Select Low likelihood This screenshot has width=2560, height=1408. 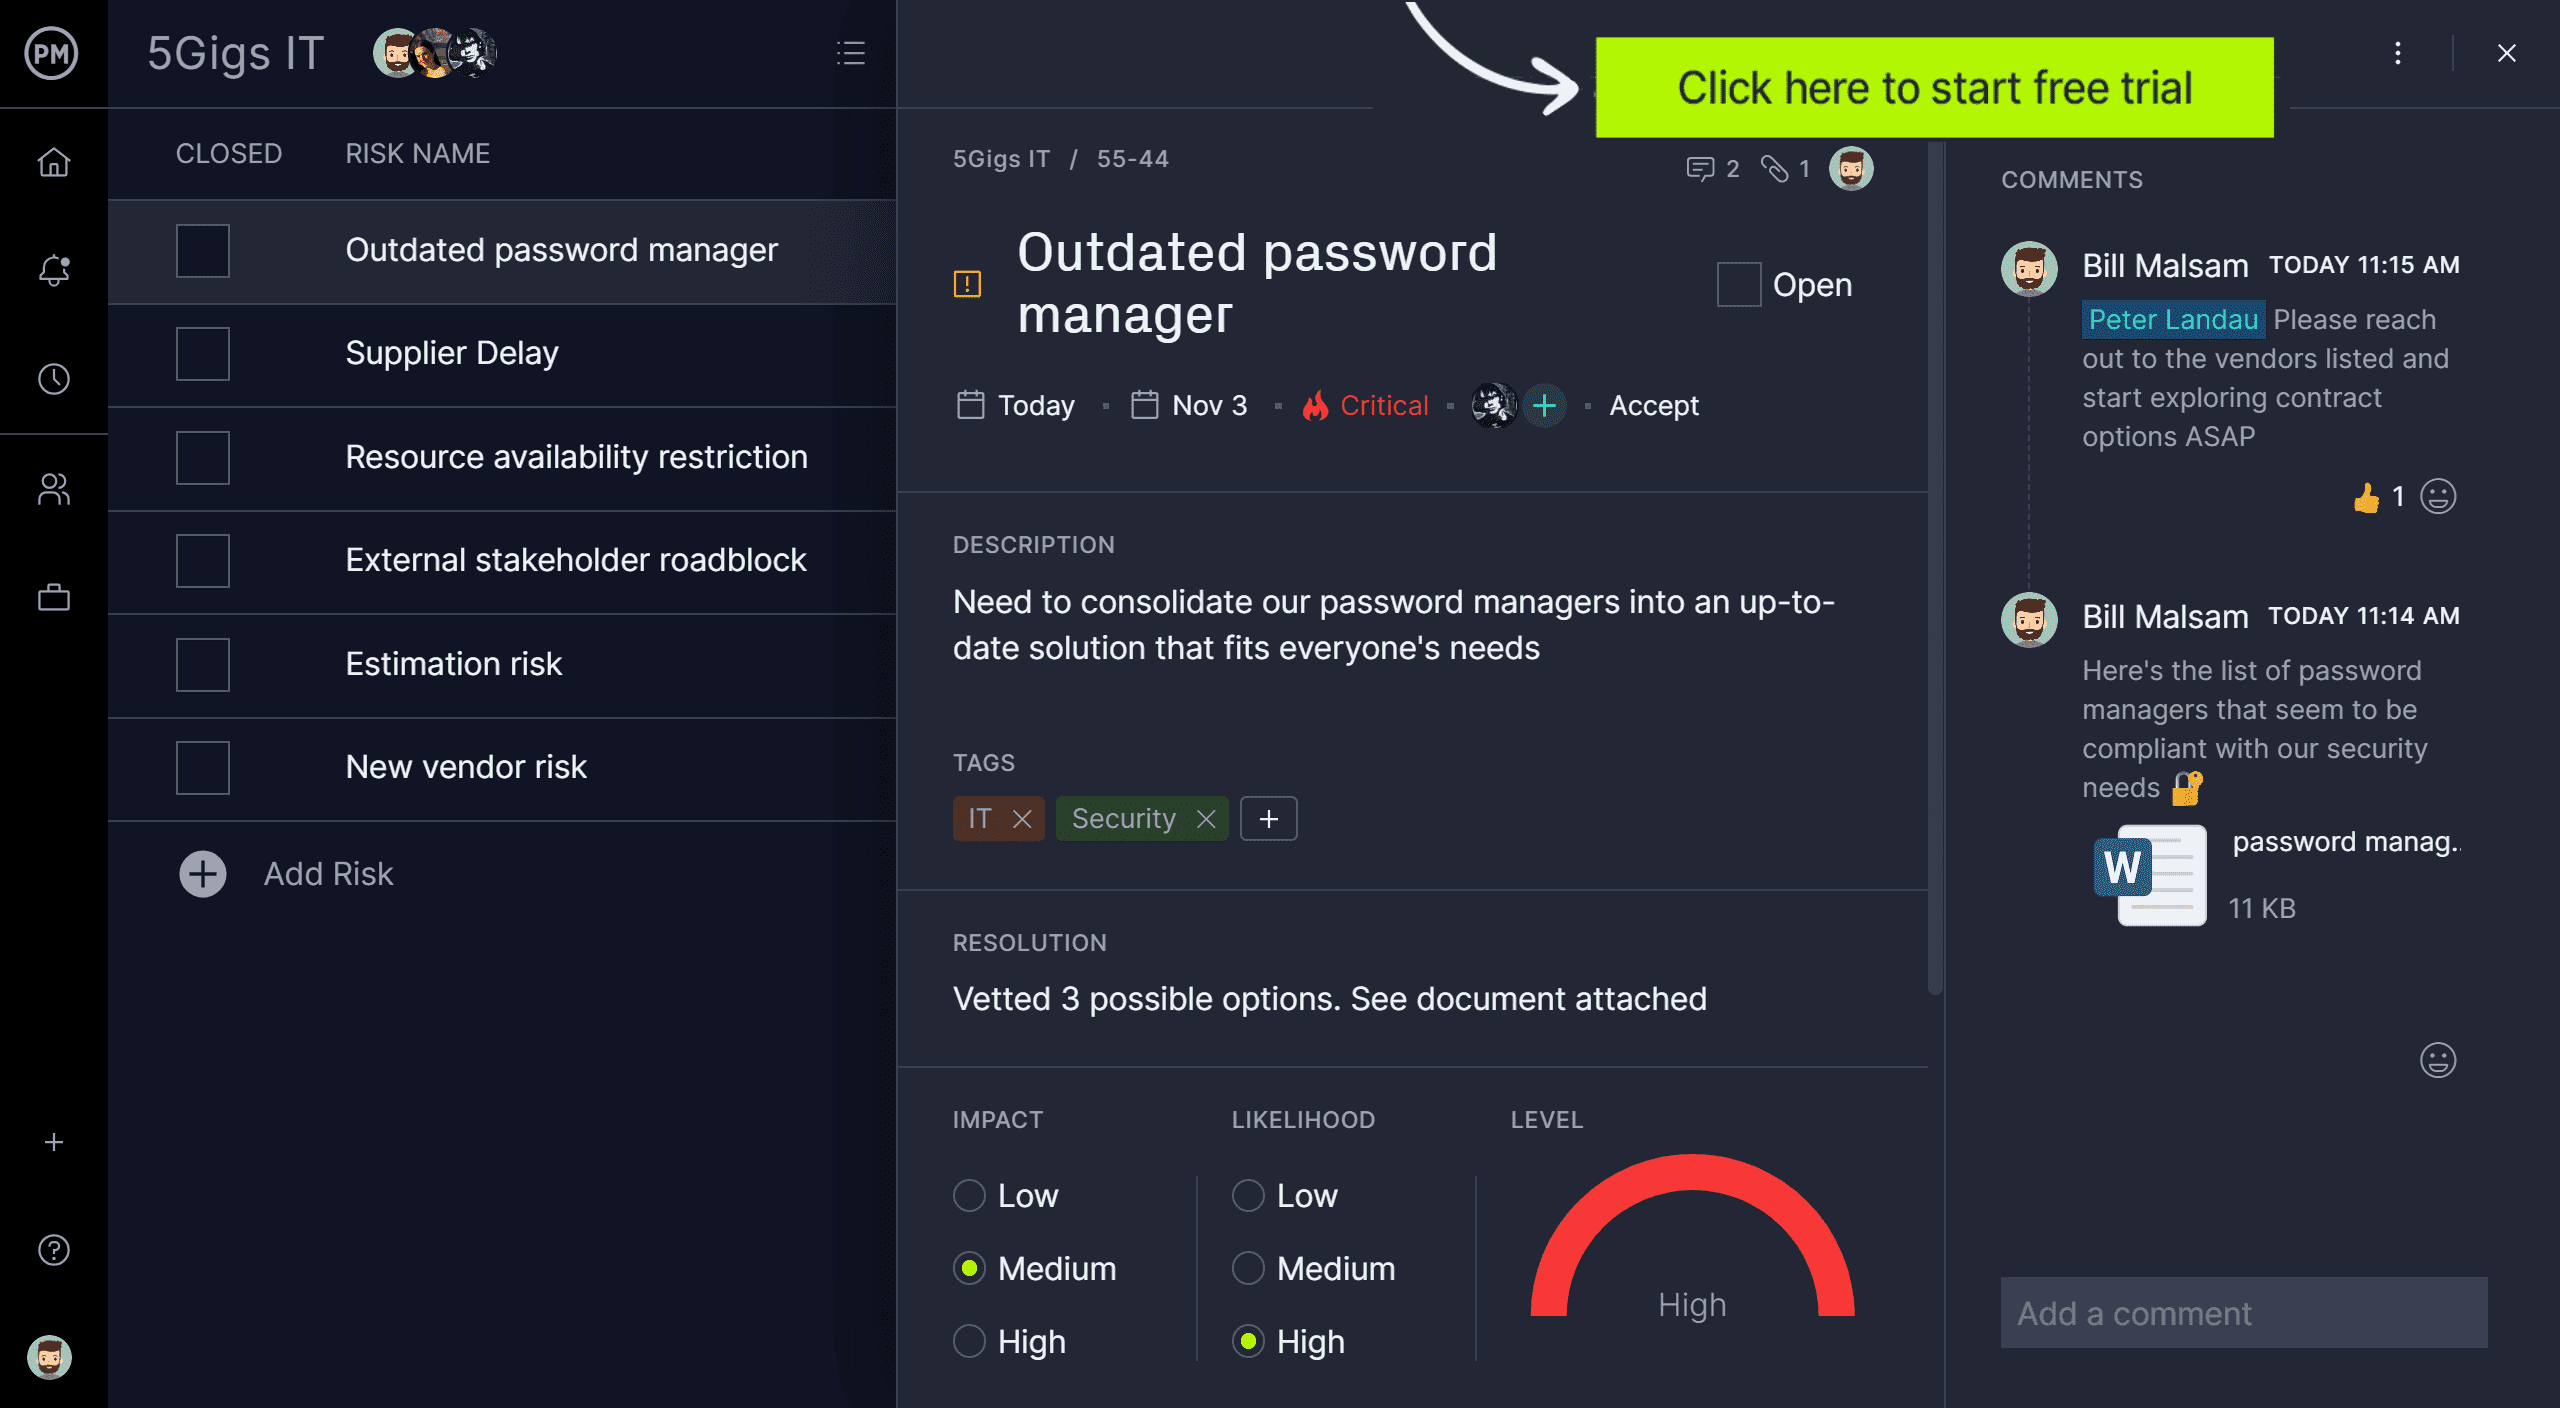click(x=1248, y=1195)
